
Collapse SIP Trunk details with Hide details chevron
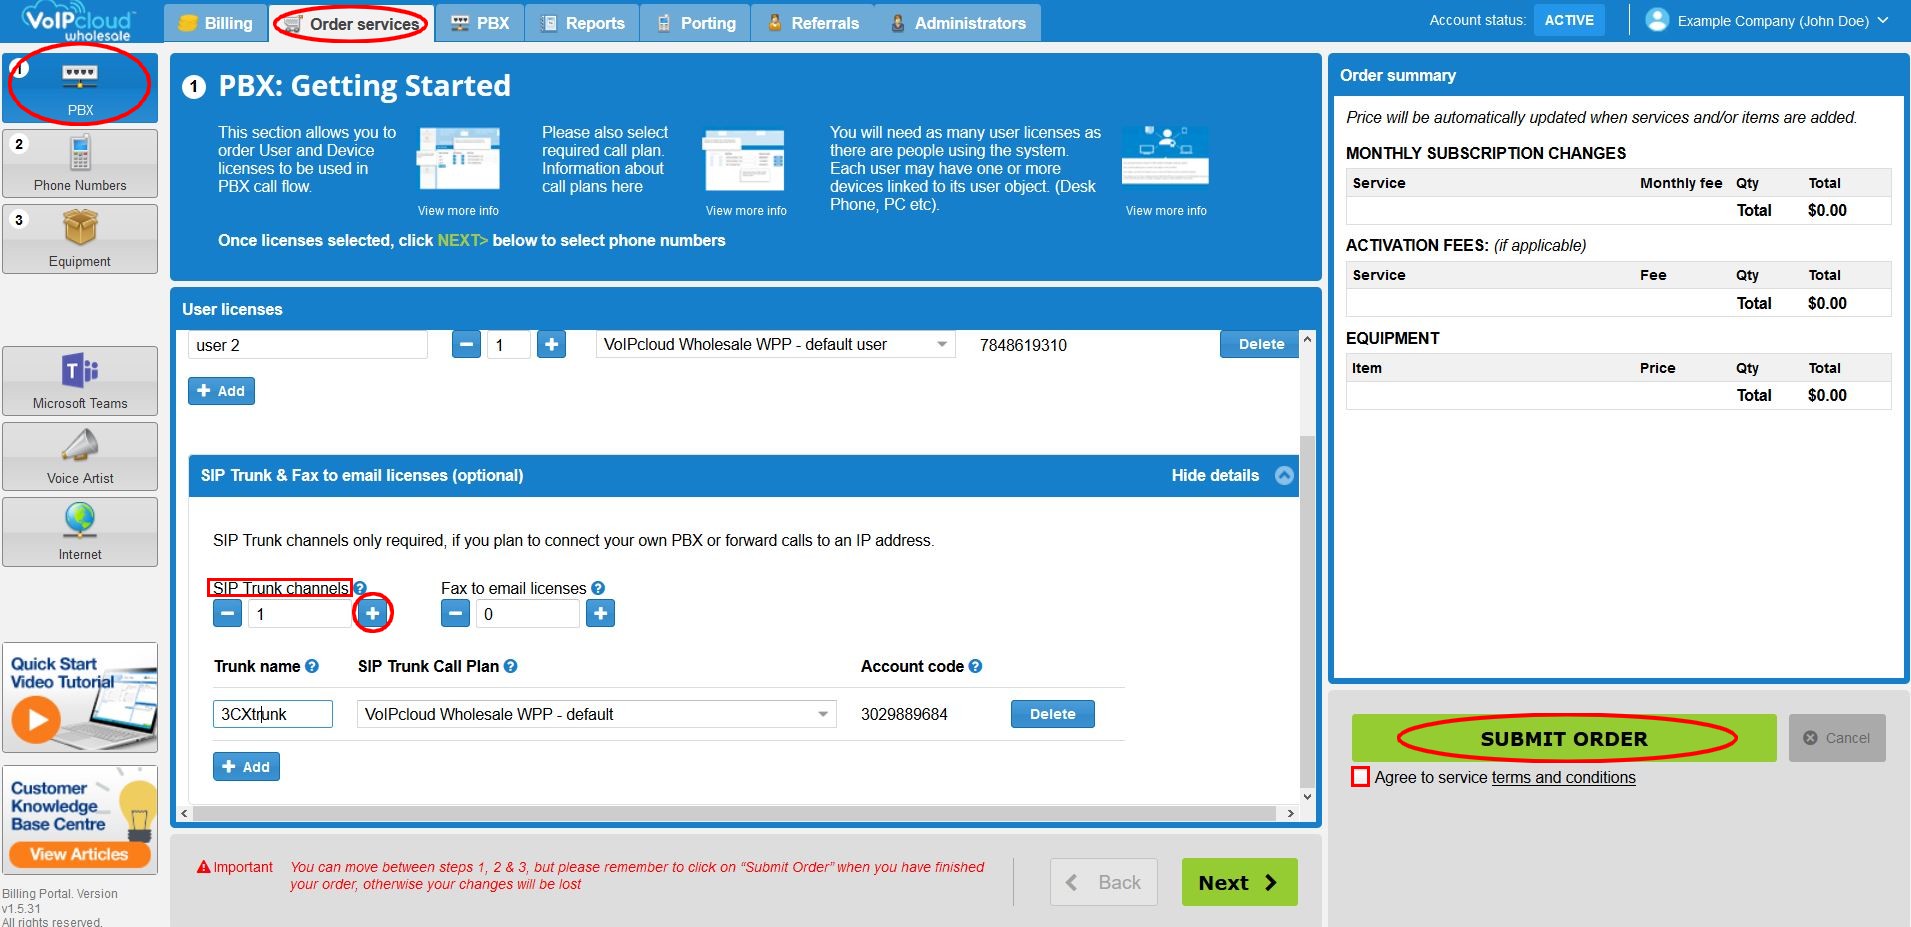pos(1285,475)
